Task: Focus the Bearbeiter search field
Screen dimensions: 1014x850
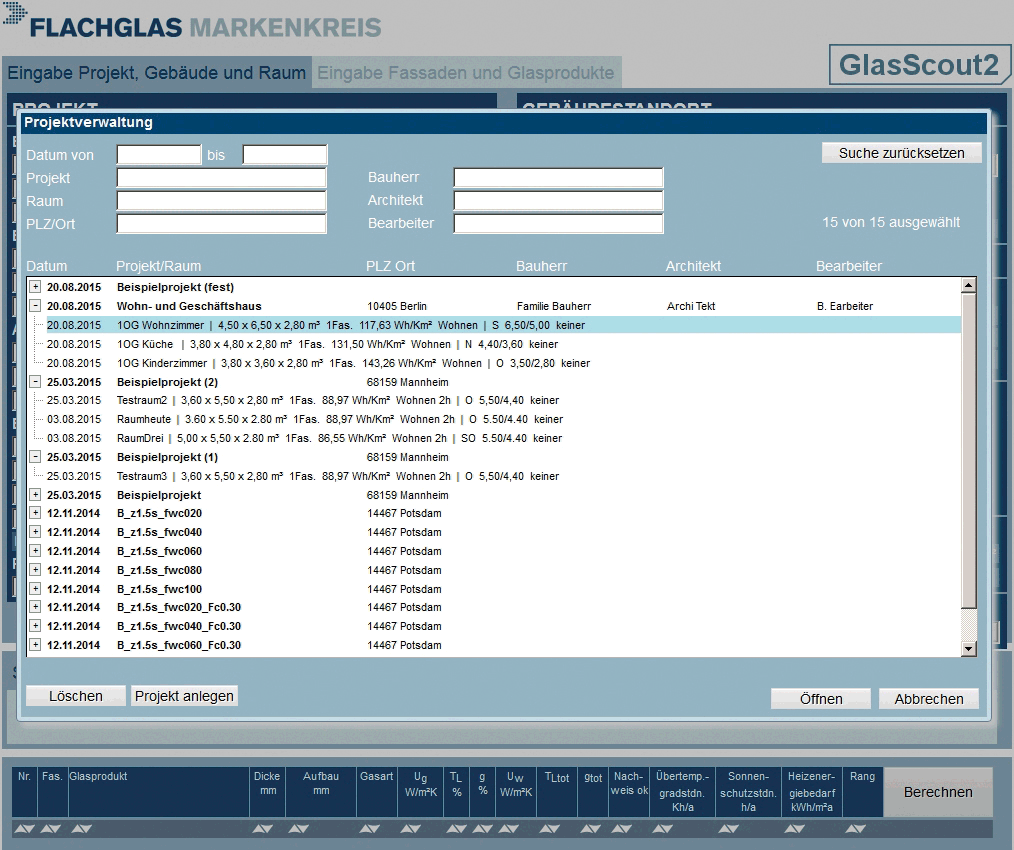Action: point(559,223)
